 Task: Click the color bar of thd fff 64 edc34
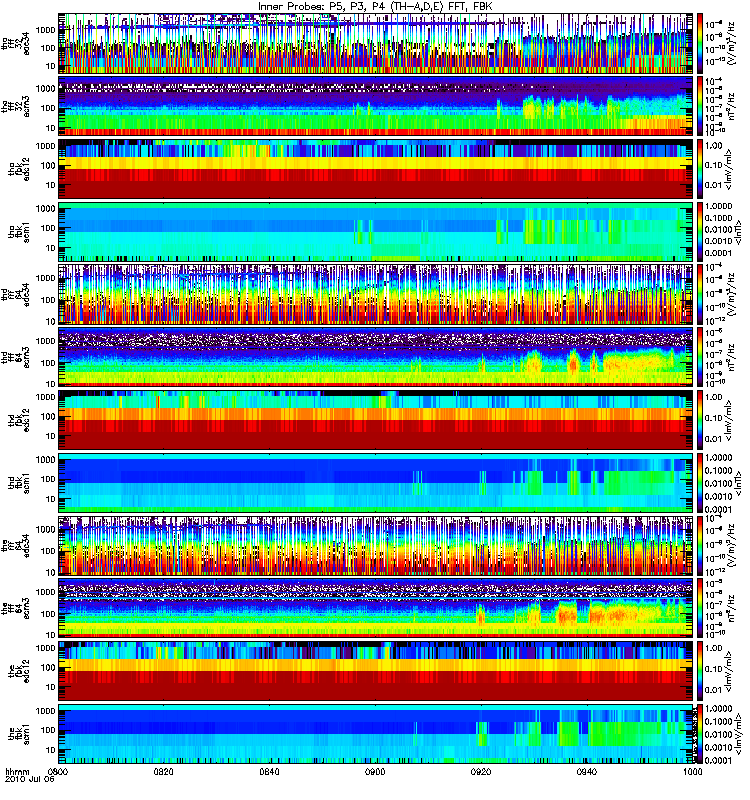click(700, 294)
